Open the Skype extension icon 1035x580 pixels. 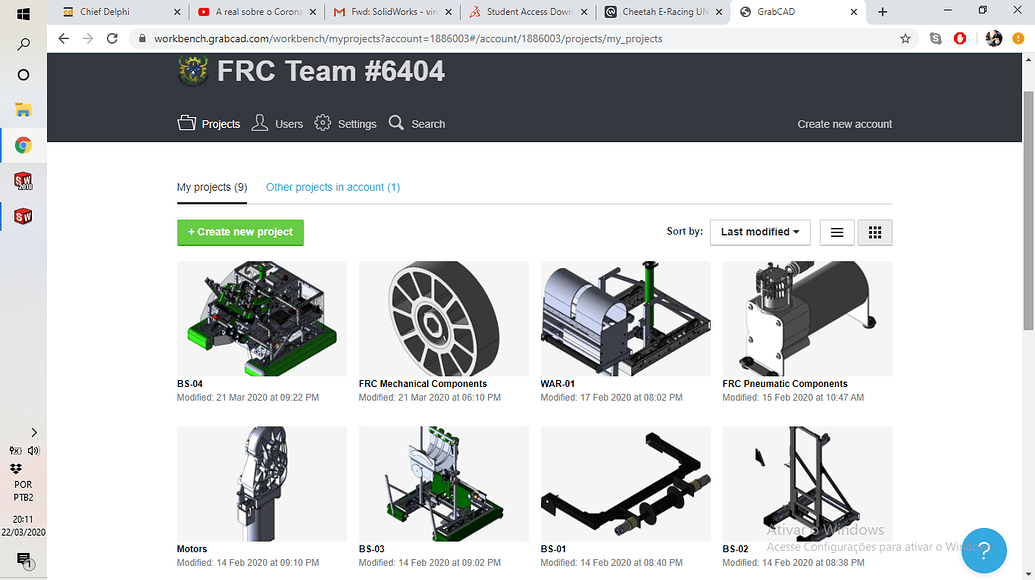pyautogui.click(x=935, y=38)
